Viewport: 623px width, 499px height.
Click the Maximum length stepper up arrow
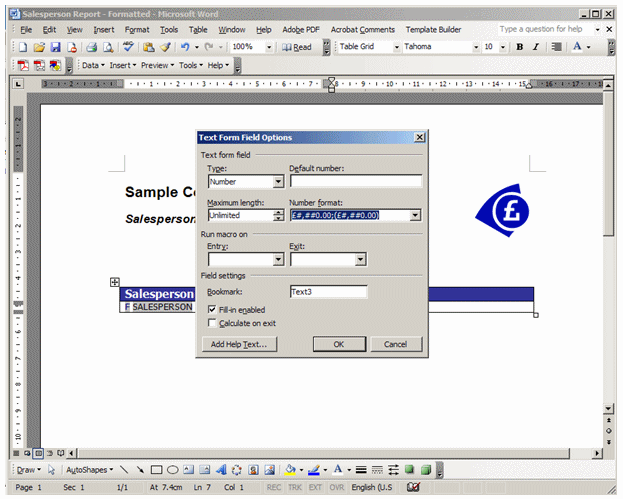coord(279,213)
